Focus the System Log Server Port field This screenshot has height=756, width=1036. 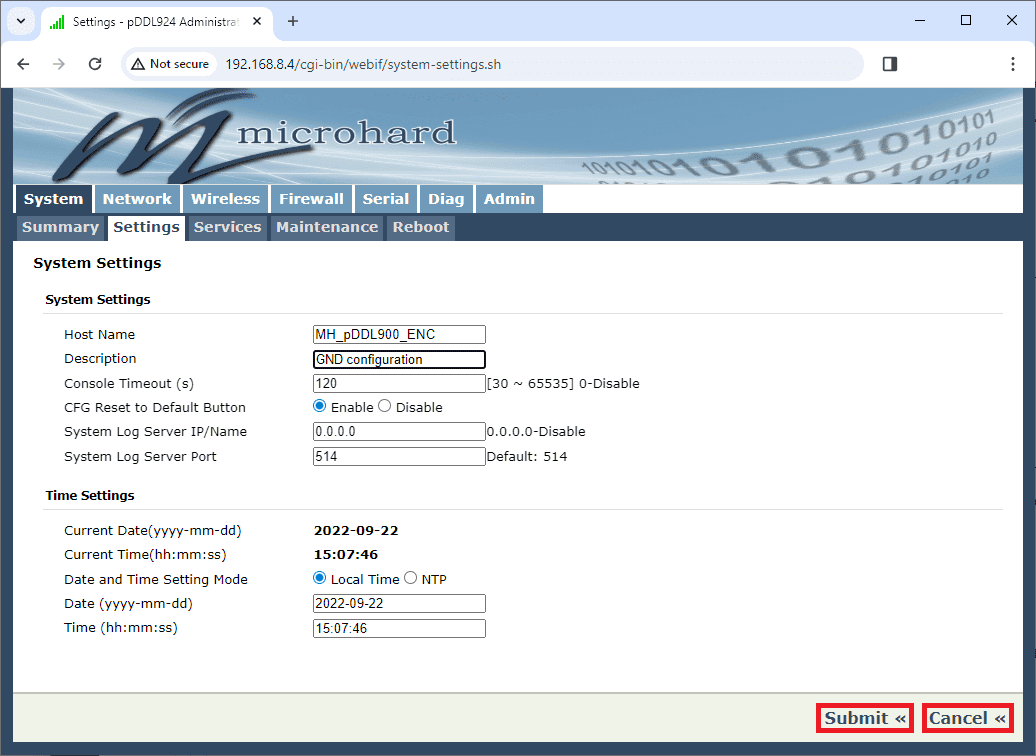click(399, 457)
